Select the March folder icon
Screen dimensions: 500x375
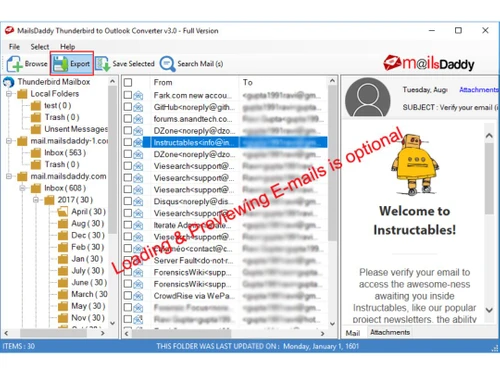[63, 294]
